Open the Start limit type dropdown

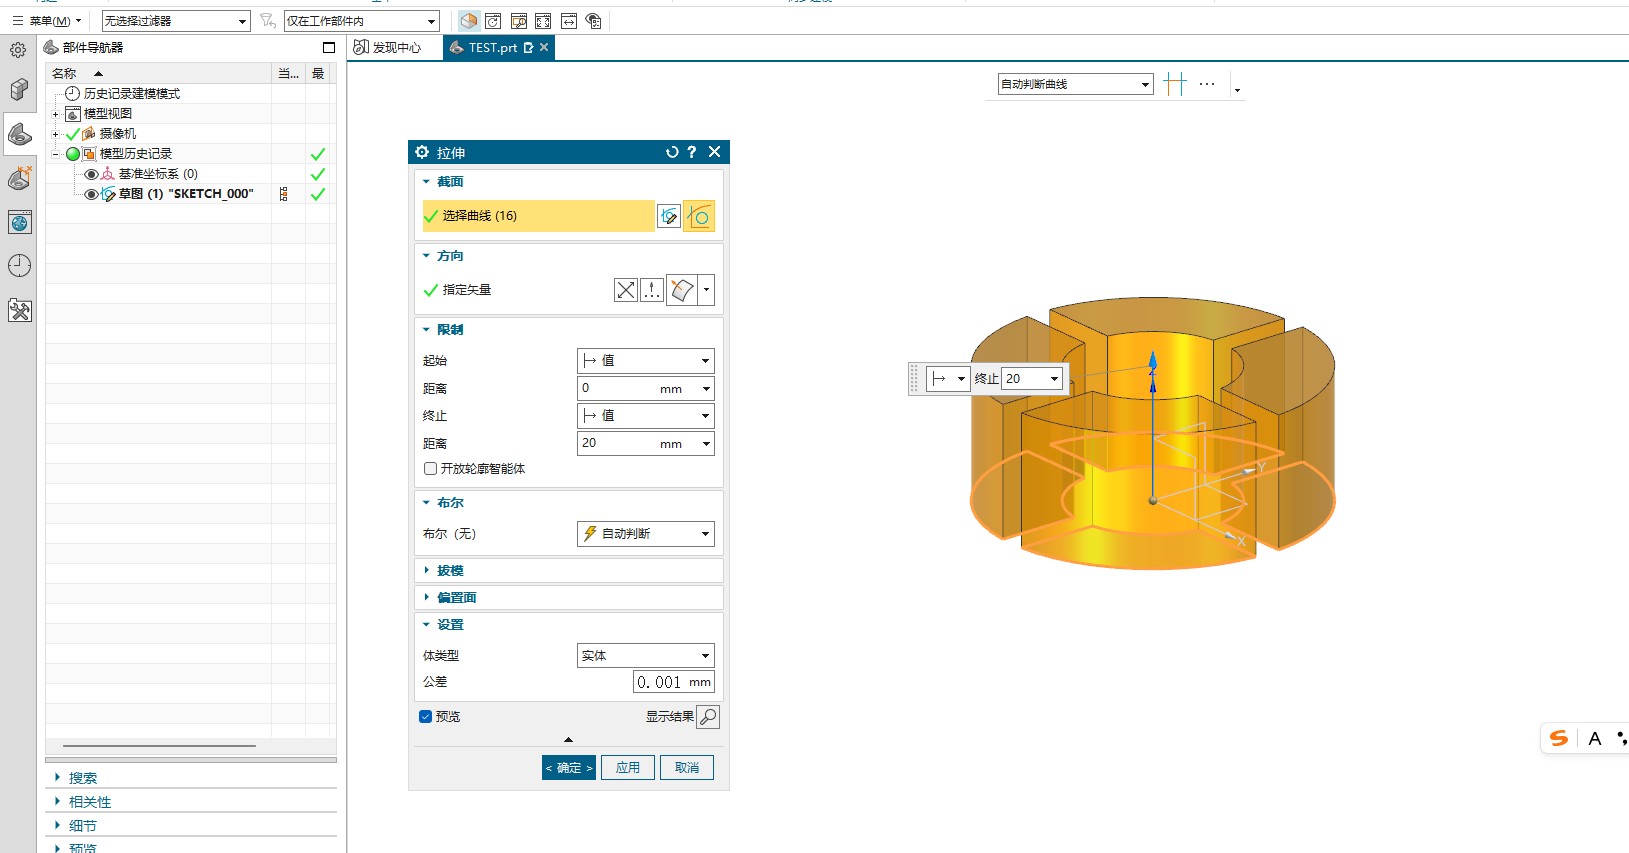(x=646, y=361)
